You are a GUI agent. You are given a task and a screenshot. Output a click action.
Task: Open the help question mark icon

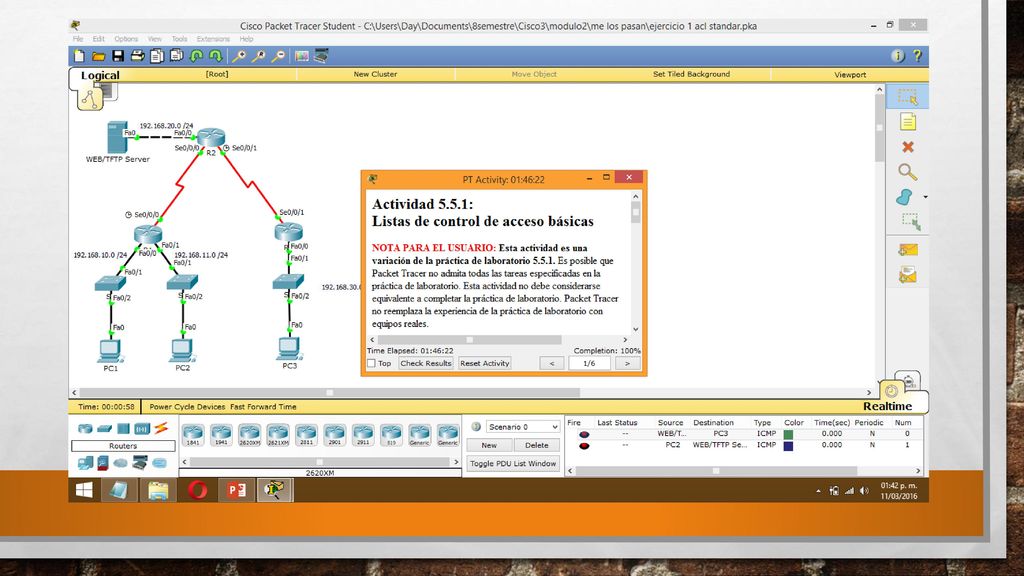point(918,56)
